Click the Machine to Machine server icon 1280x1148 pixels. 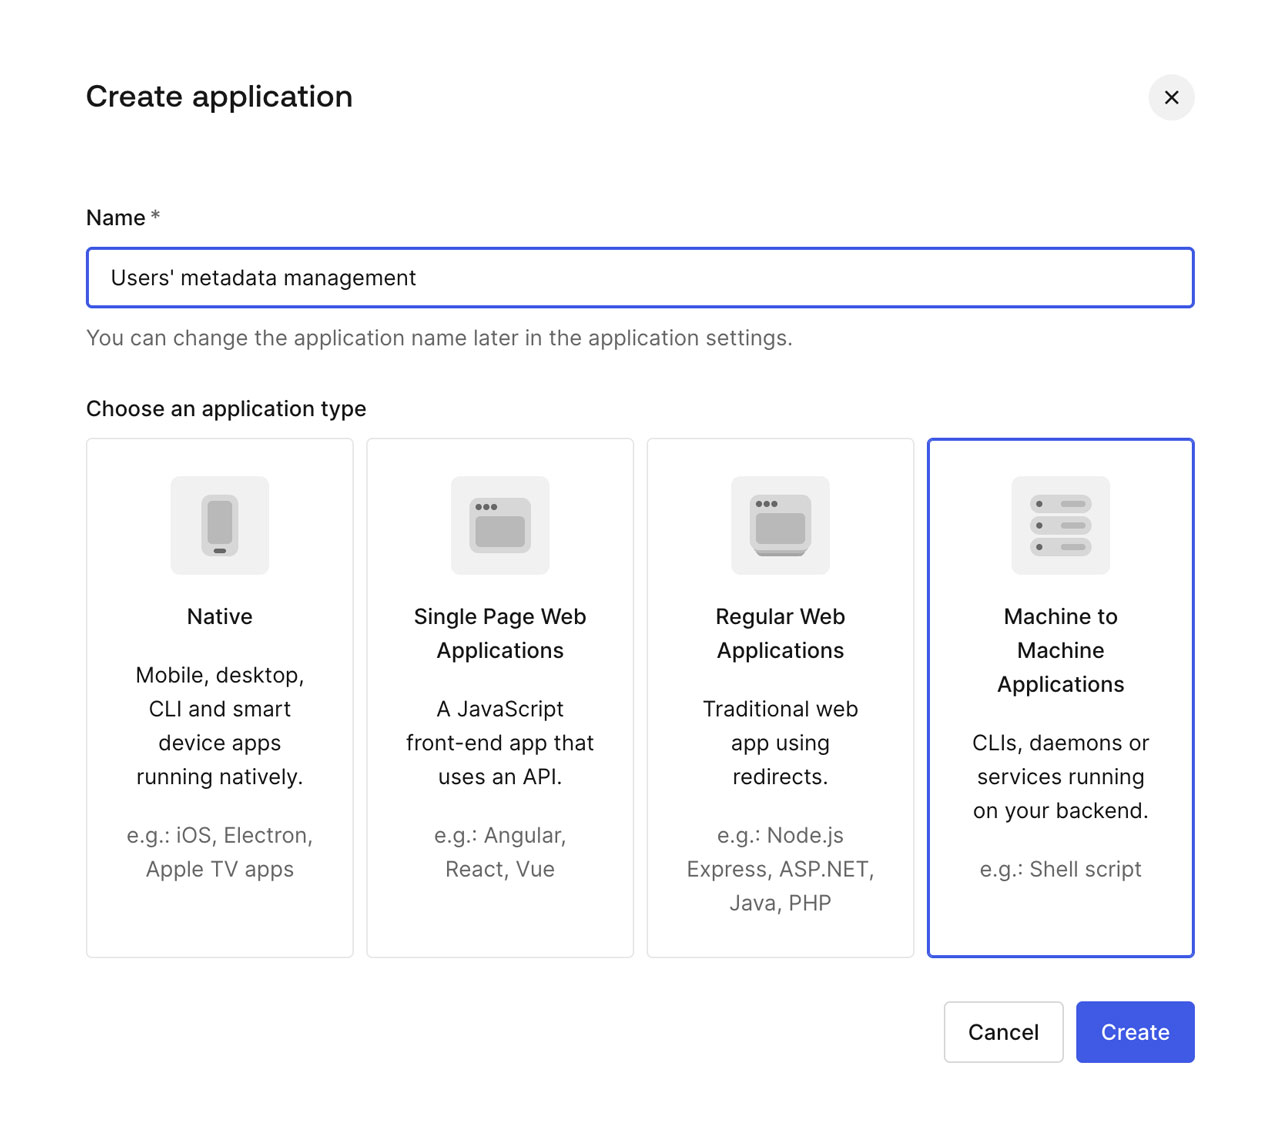(x=1060, y=526)
